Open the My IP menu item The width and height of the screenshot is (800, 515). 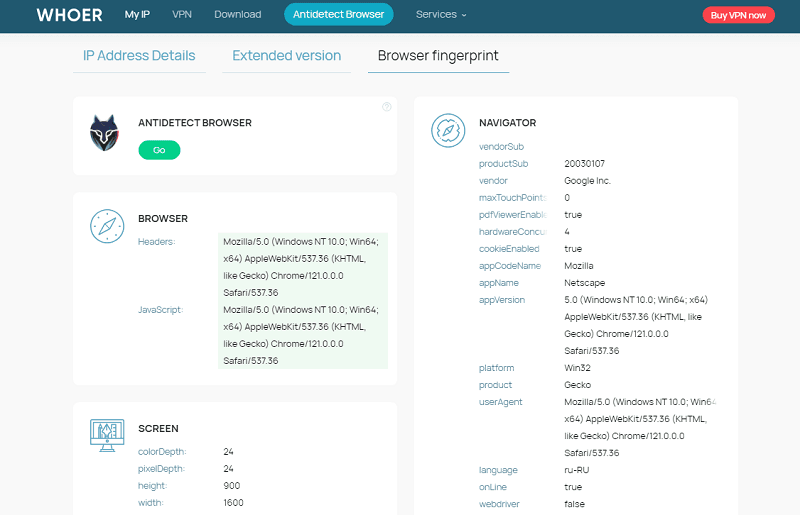[x=137, y=15]
